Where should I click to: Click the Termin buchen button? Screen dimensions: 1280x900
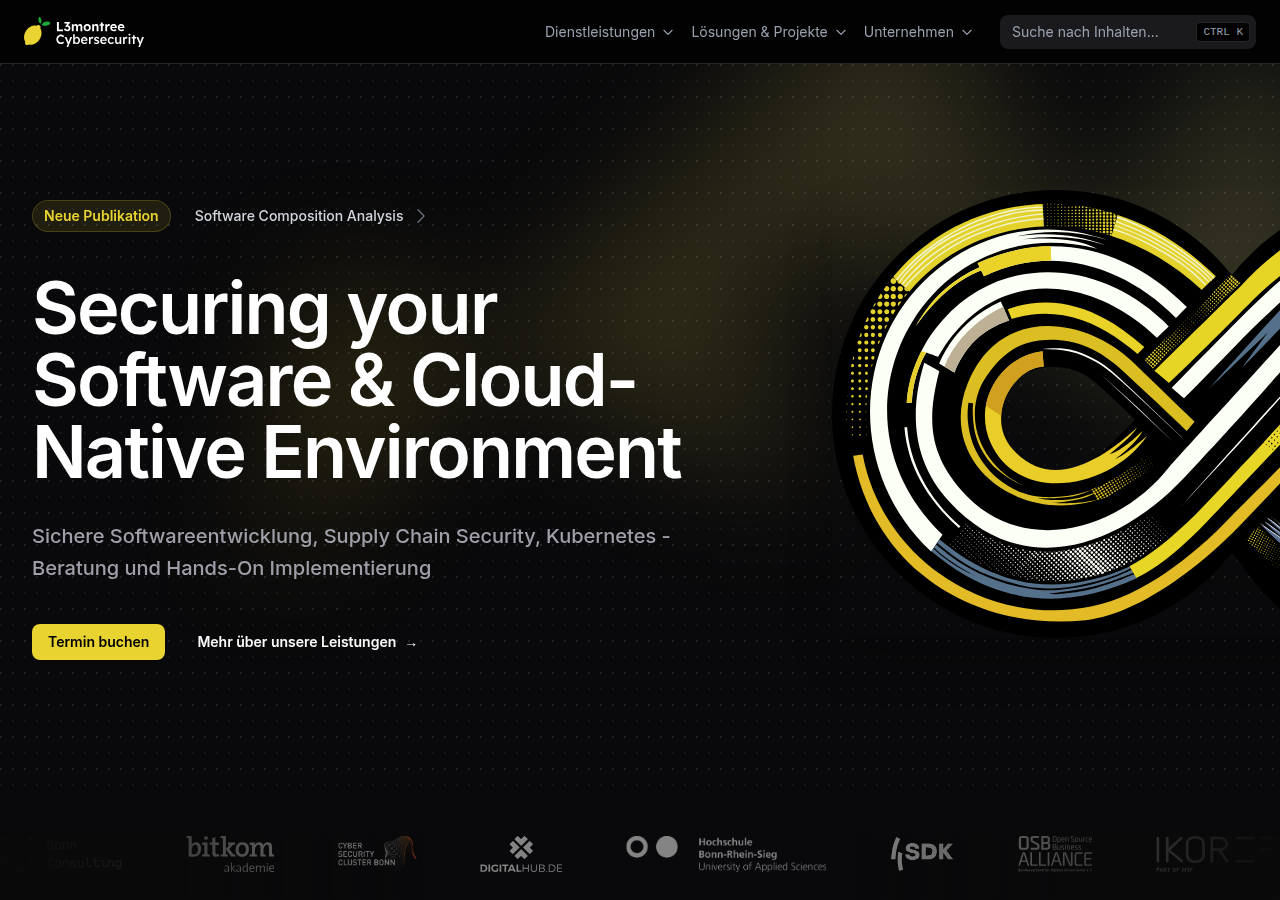pos(98,642)
